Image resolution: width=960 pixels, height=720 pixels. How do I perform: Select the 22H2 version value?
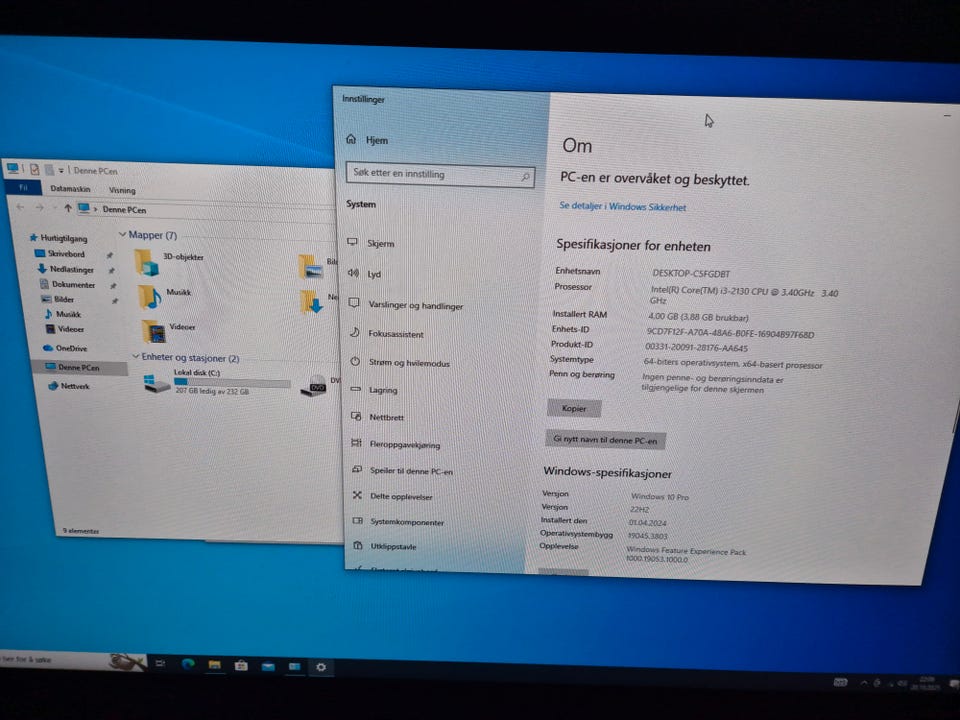coord(639,509)
